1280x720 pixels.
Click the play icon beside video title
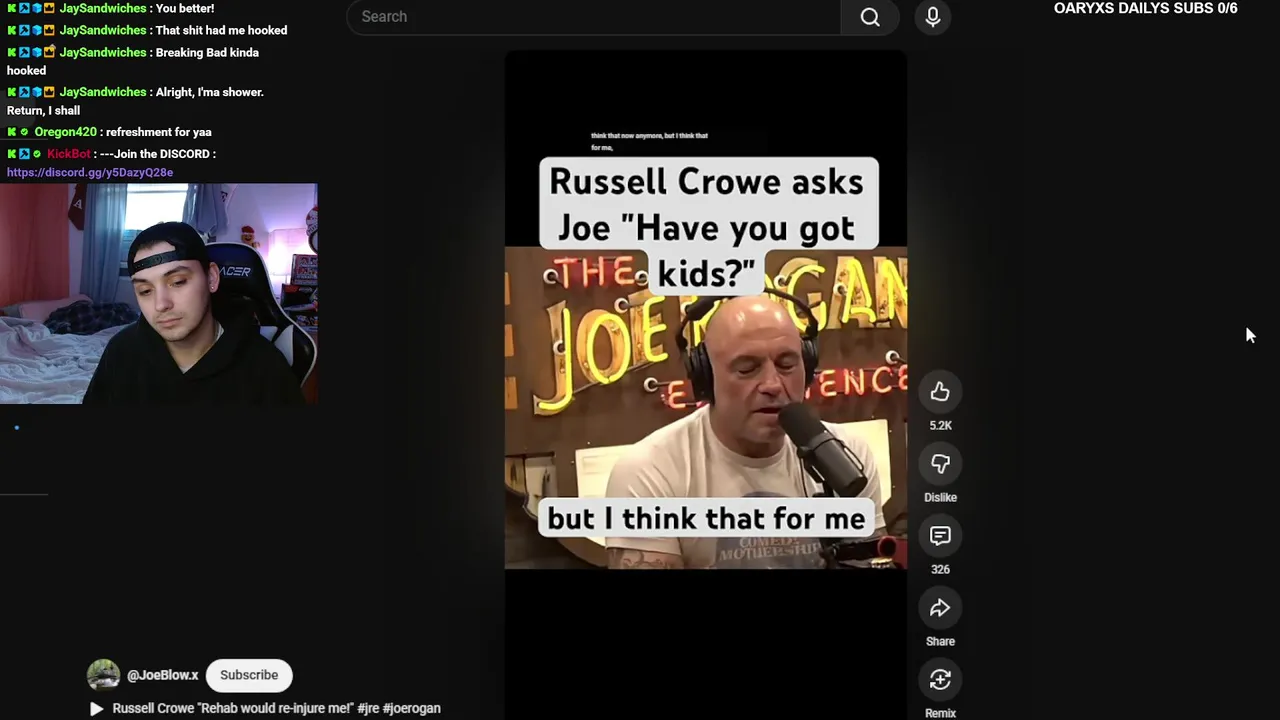pos(96,709)
